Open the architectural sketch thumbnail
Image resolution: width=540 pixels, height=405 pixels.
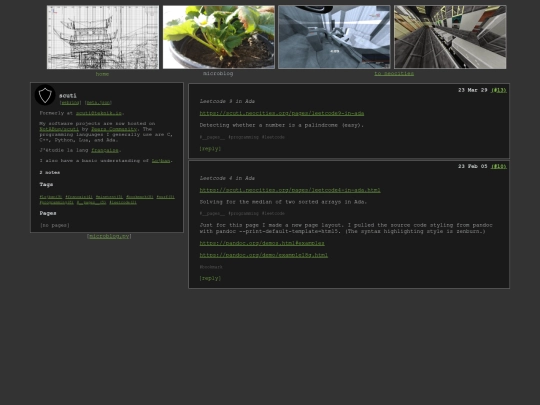click(x=103, y=37)
